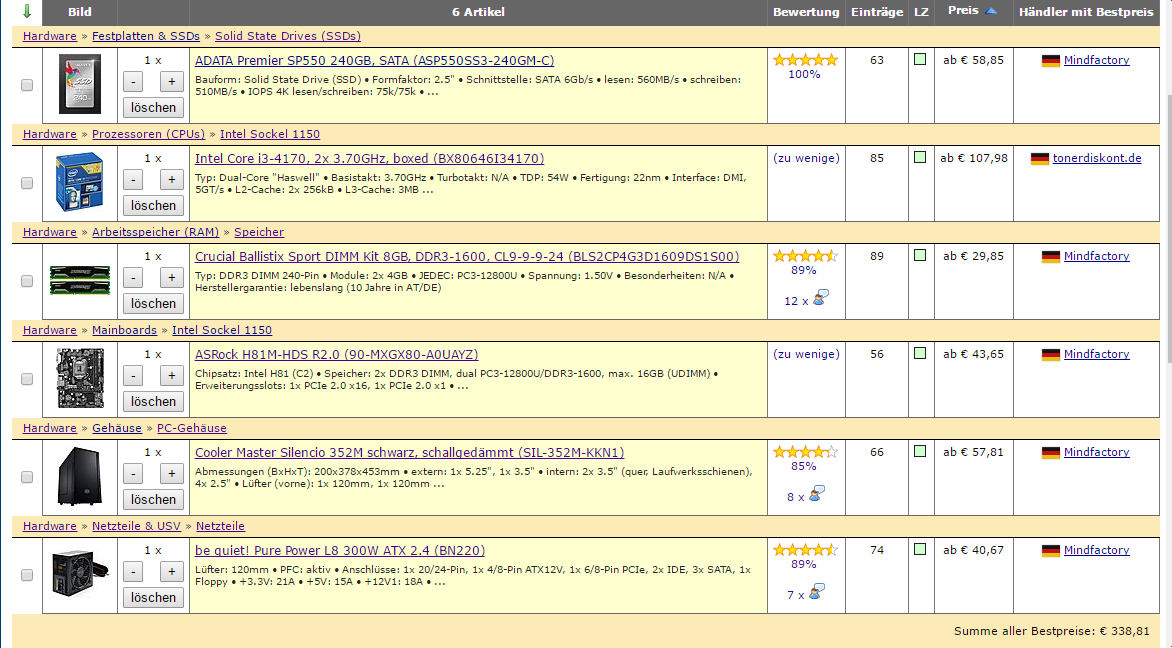Viewport: 1172px width, 648px height.
Task: Toggle LZ box for Intel Core i3 row
Action: (920, 157)
